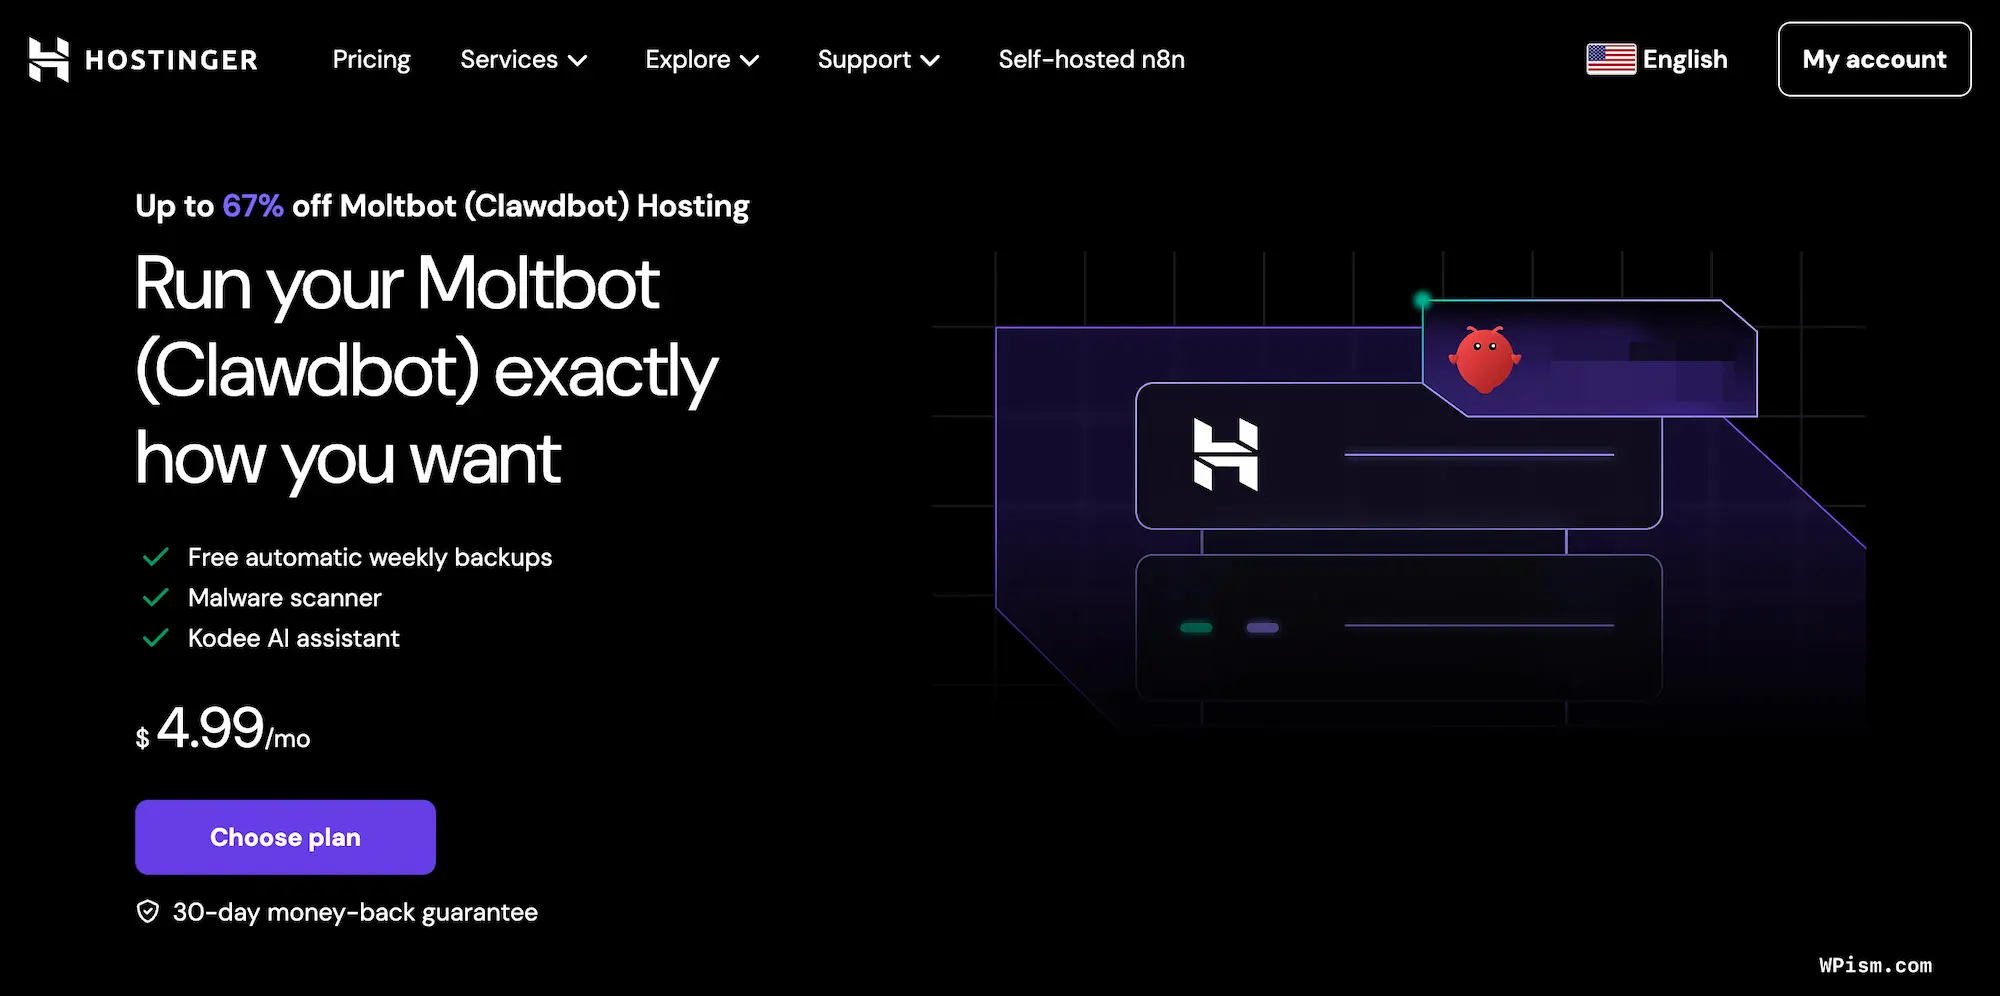The image size is (2000, 996).
Task: Click the green status indicator on the server panel
Action: [x=1196, y=627]
